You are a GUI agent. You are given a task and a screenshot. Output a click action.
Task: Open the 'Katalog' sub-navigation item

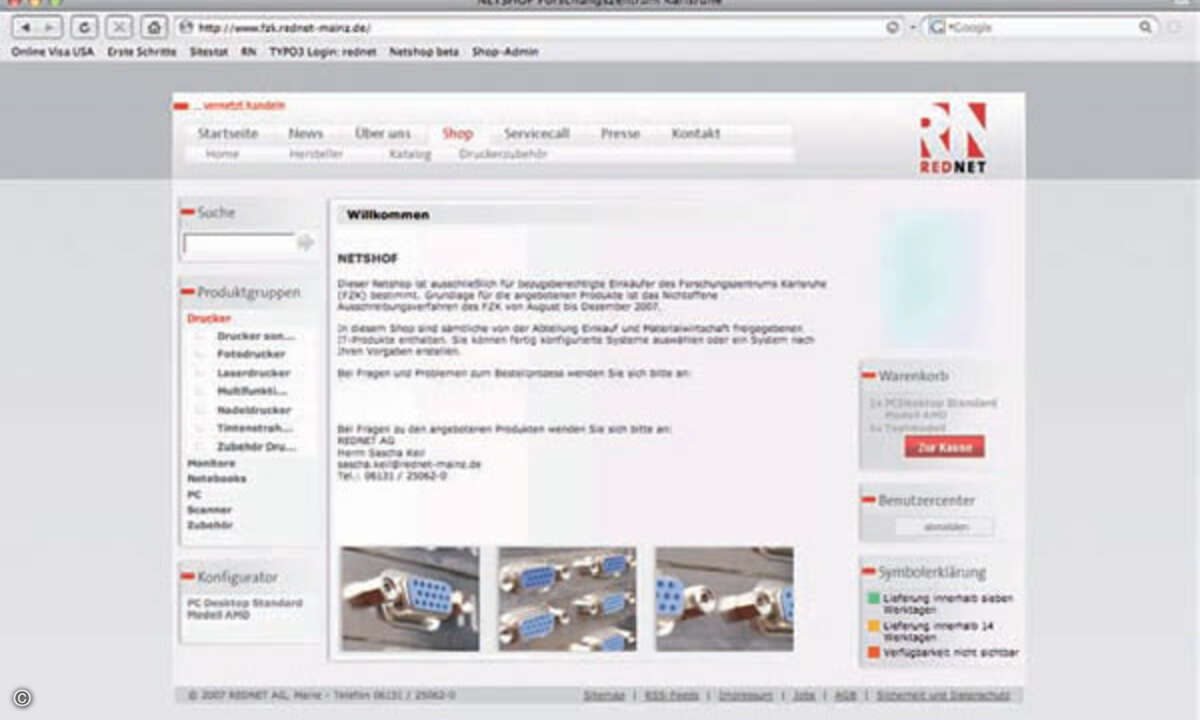click(x=410, y=155)
